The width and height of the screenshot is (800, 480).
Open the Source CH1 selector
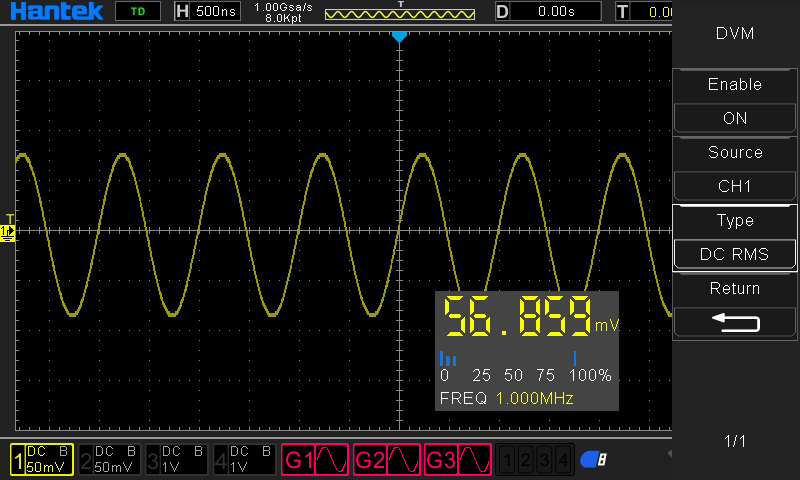[735, 186]
